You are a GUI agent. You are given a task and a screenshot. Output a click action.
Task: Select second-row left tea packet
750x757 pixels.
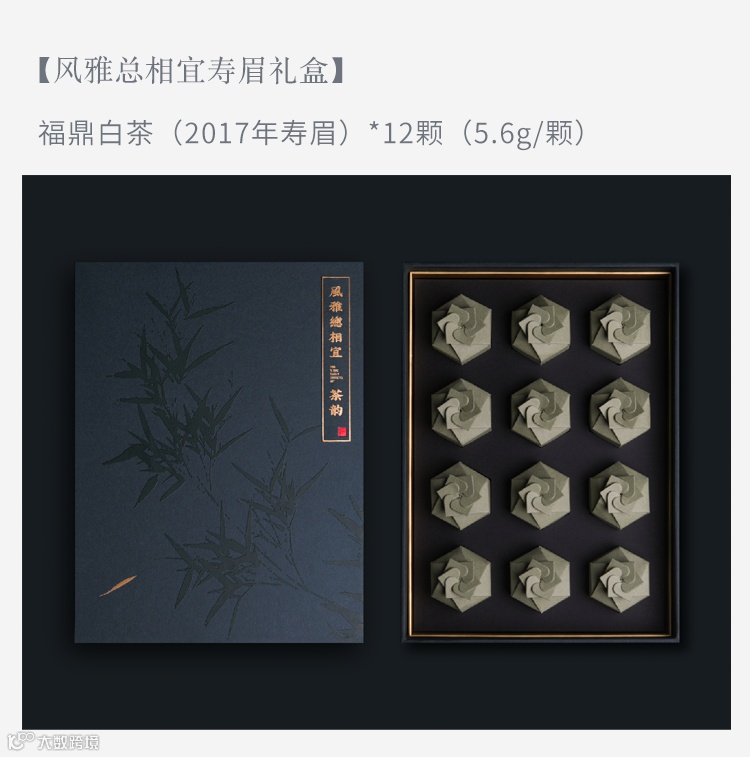click(x=461, y=412)
